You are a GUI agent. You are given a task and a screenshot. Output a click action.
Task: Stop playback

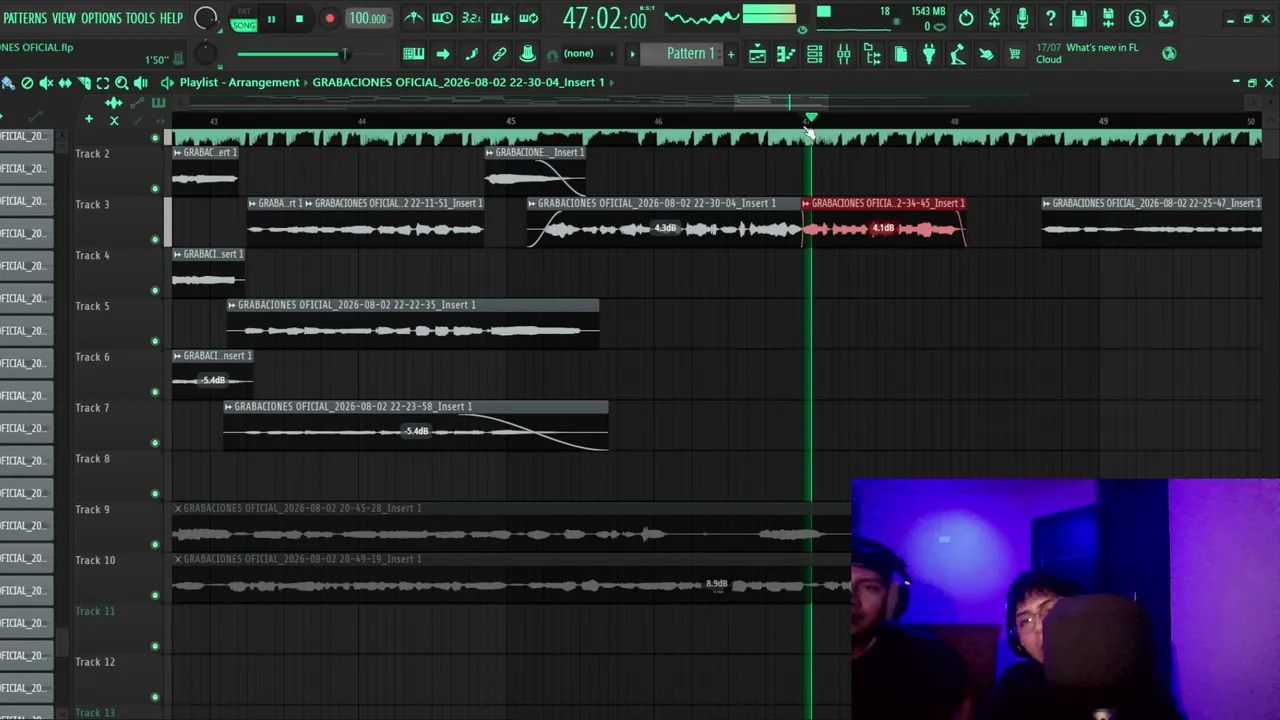click(x=299, y=19)
